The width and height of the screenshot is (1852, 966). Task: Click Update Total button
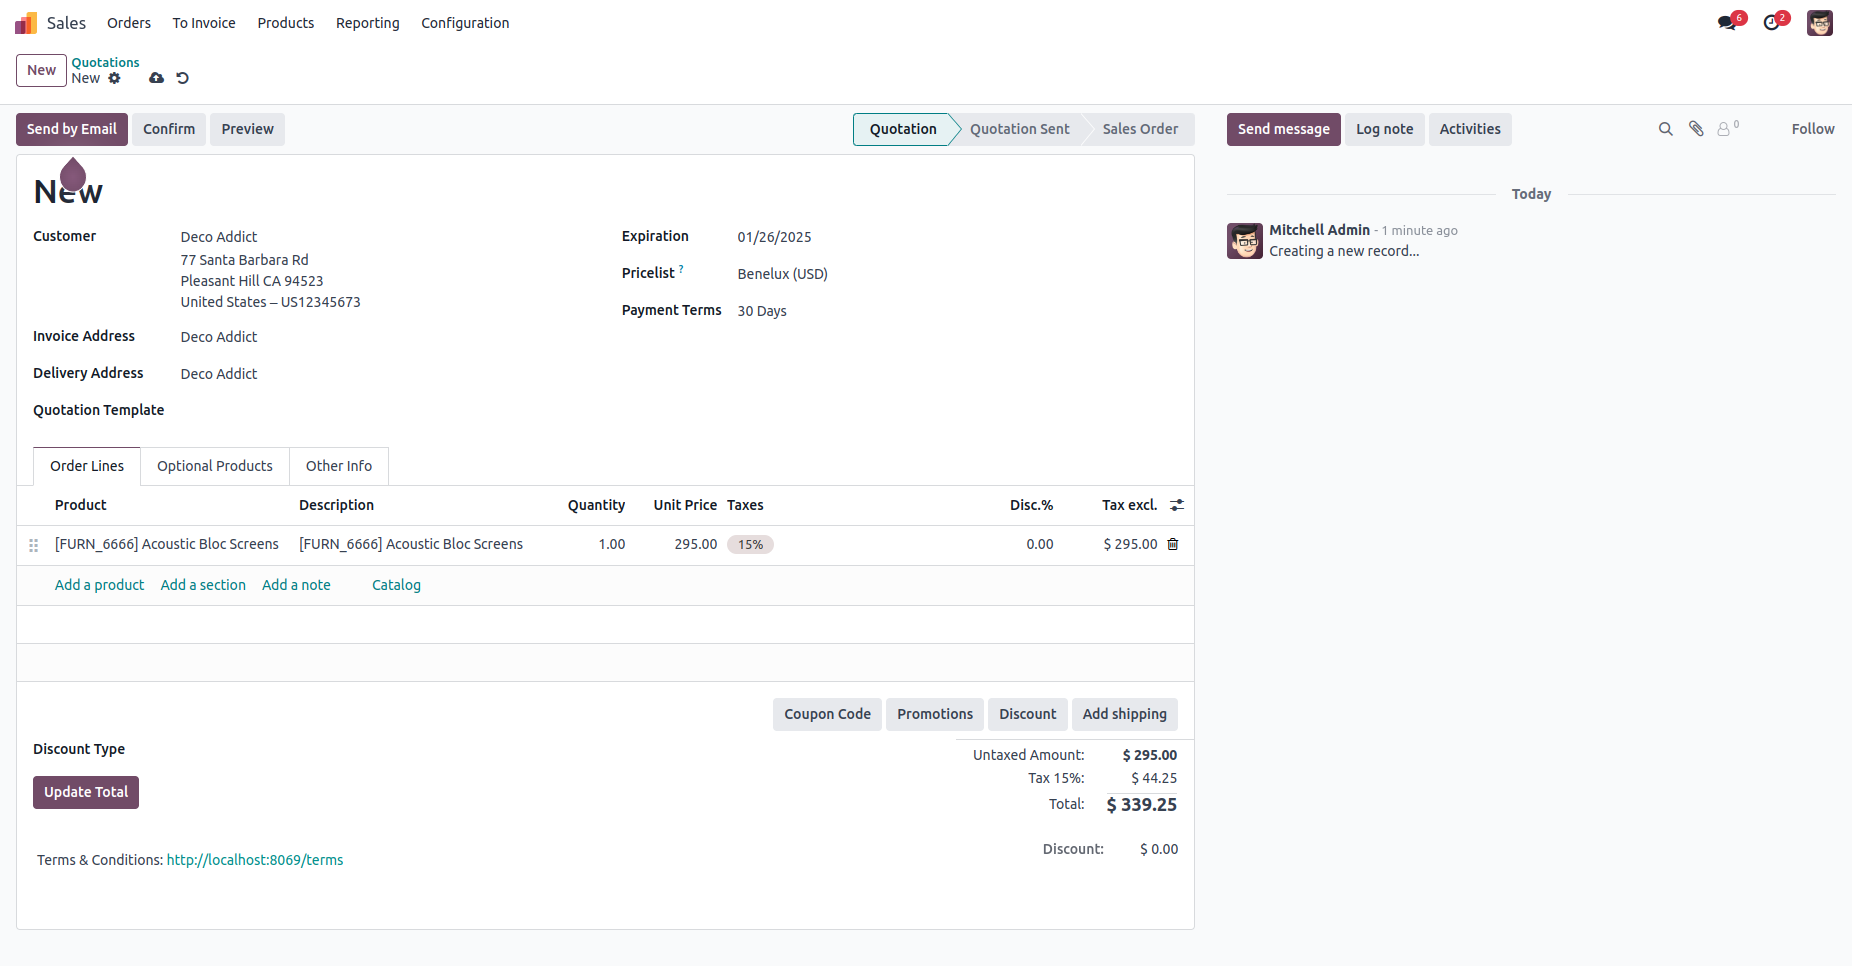point(86,792)
